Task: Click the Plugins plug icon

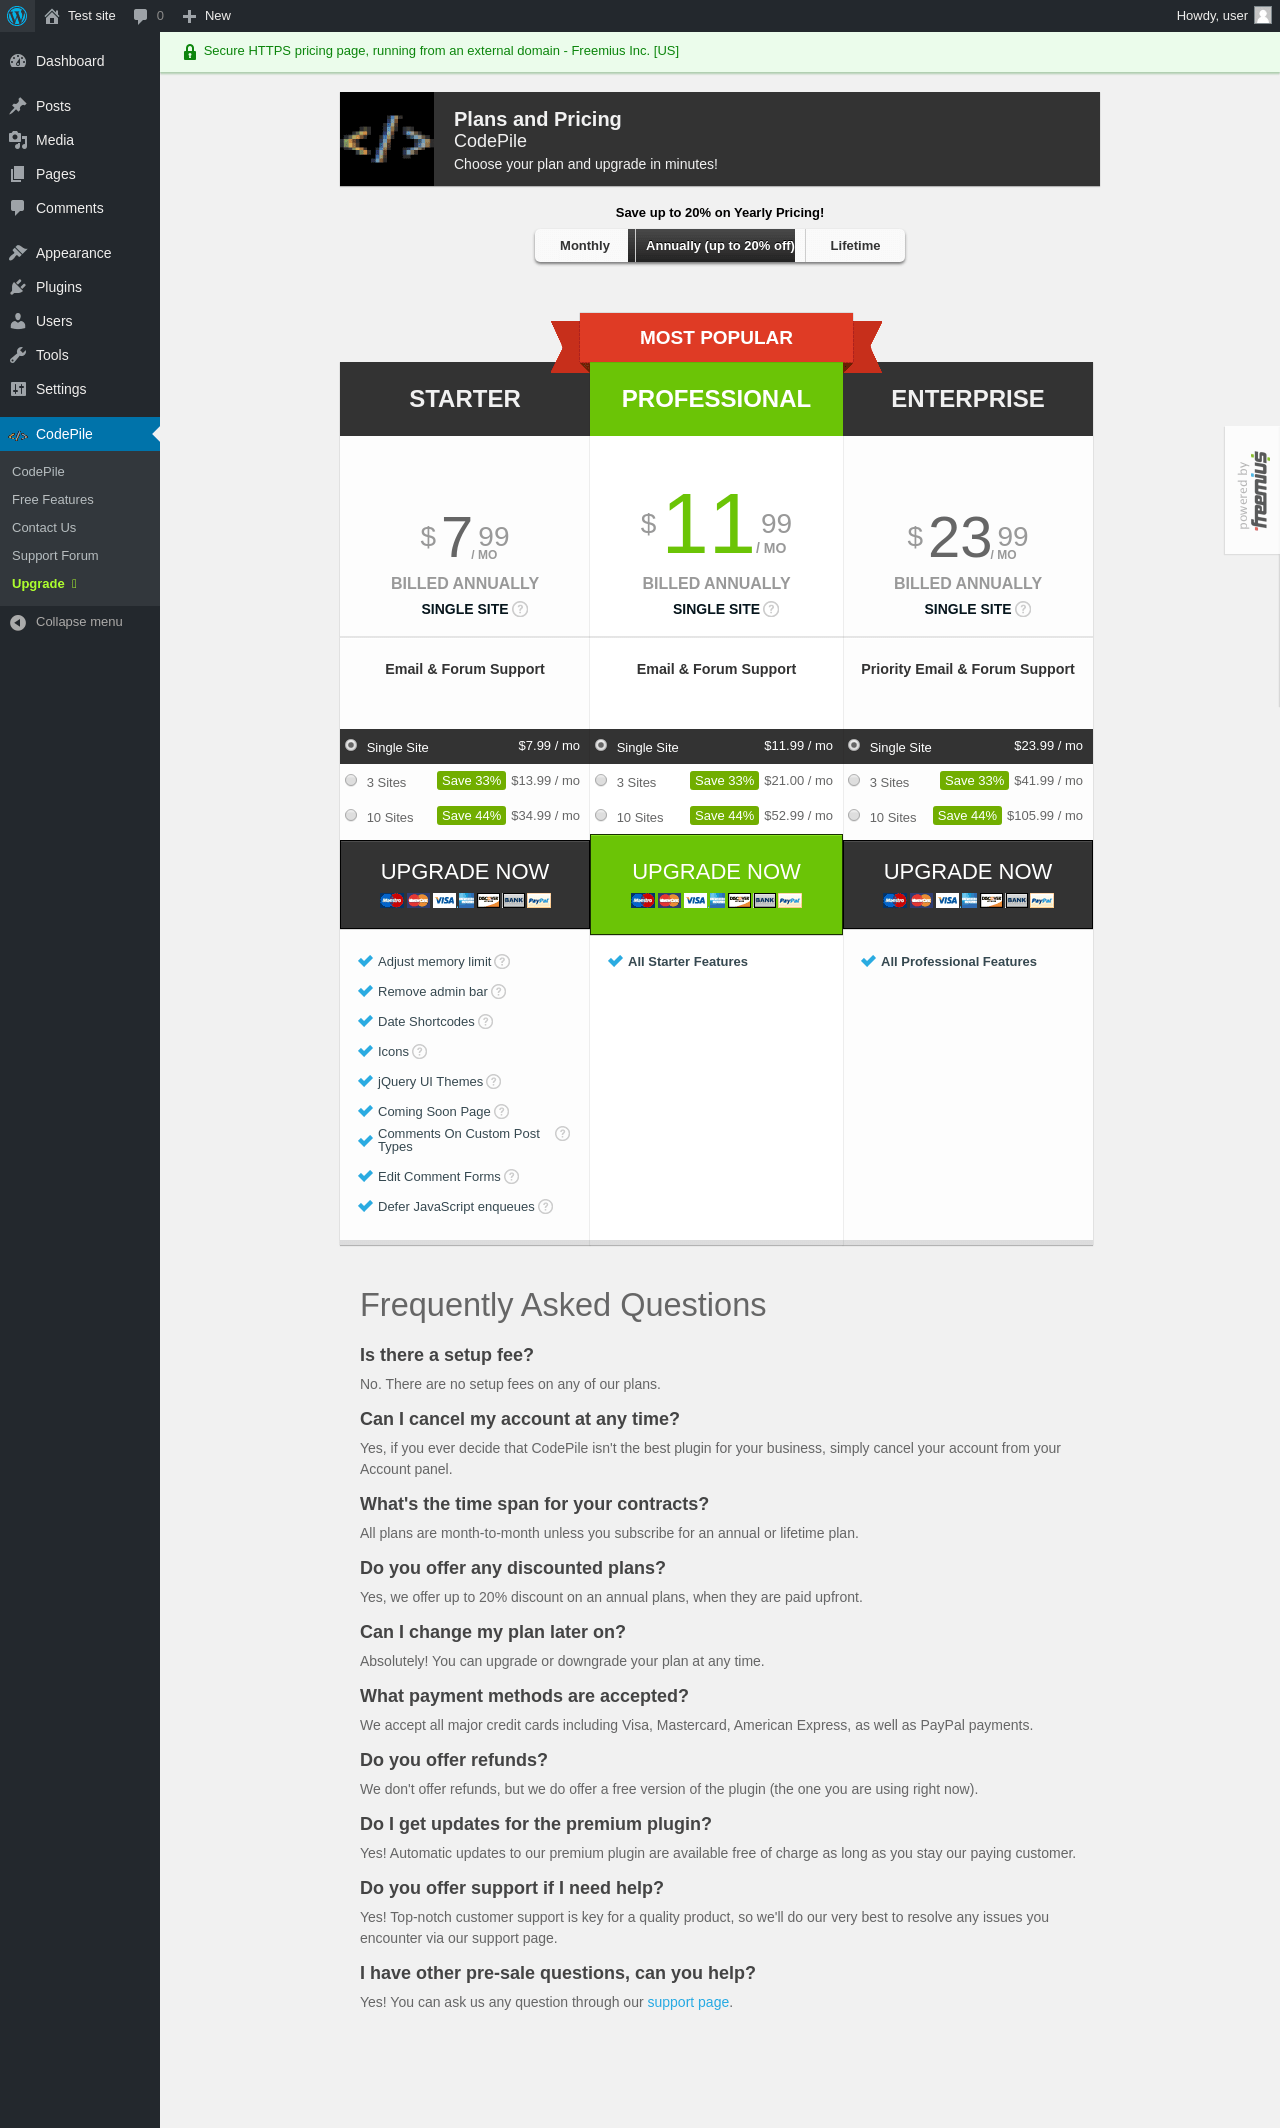Action: 18,287
